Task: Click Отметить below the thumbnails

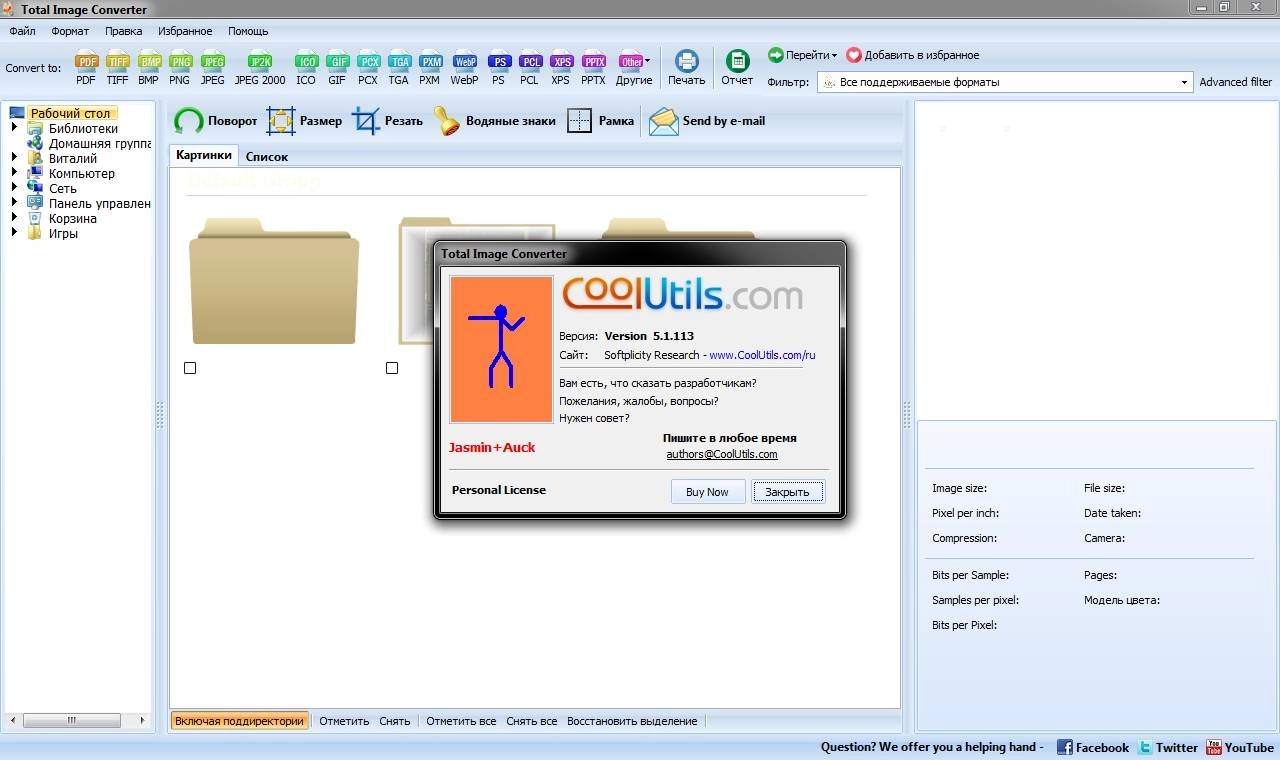Action: tap(344, 721)
